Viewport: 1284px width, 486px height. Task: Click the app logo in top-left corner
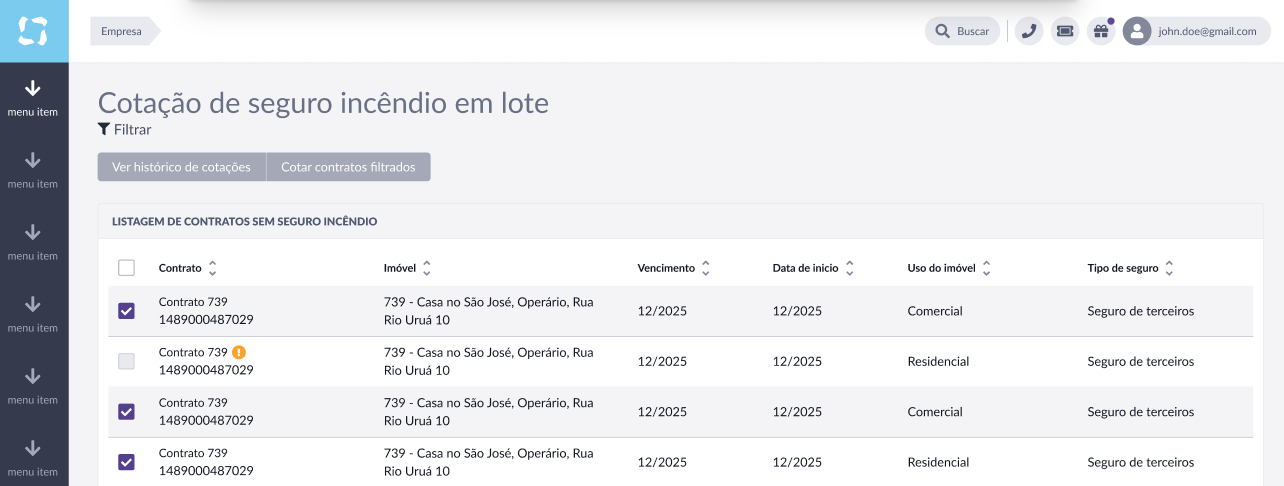tap(33, 31)
